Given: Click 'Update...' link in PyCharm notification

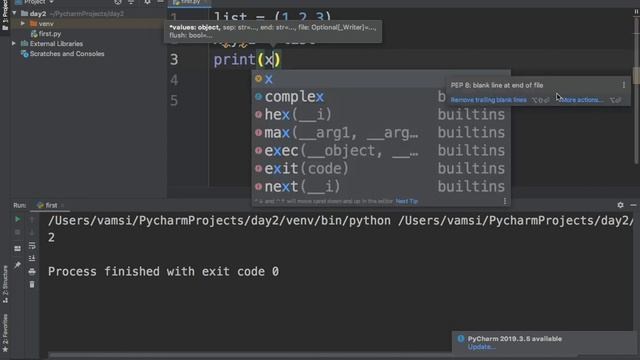Looking at the screenshot, I should click(481, 347).
